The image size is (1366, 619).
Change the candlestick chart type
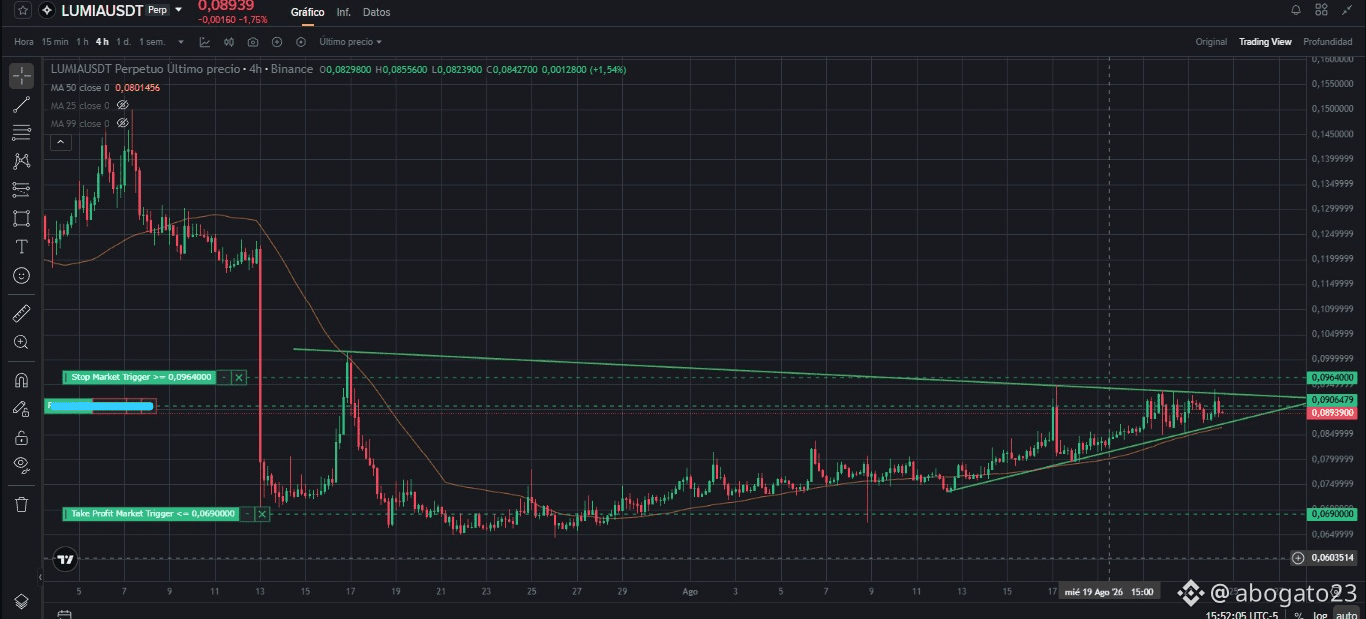click(x=229, y=42)
